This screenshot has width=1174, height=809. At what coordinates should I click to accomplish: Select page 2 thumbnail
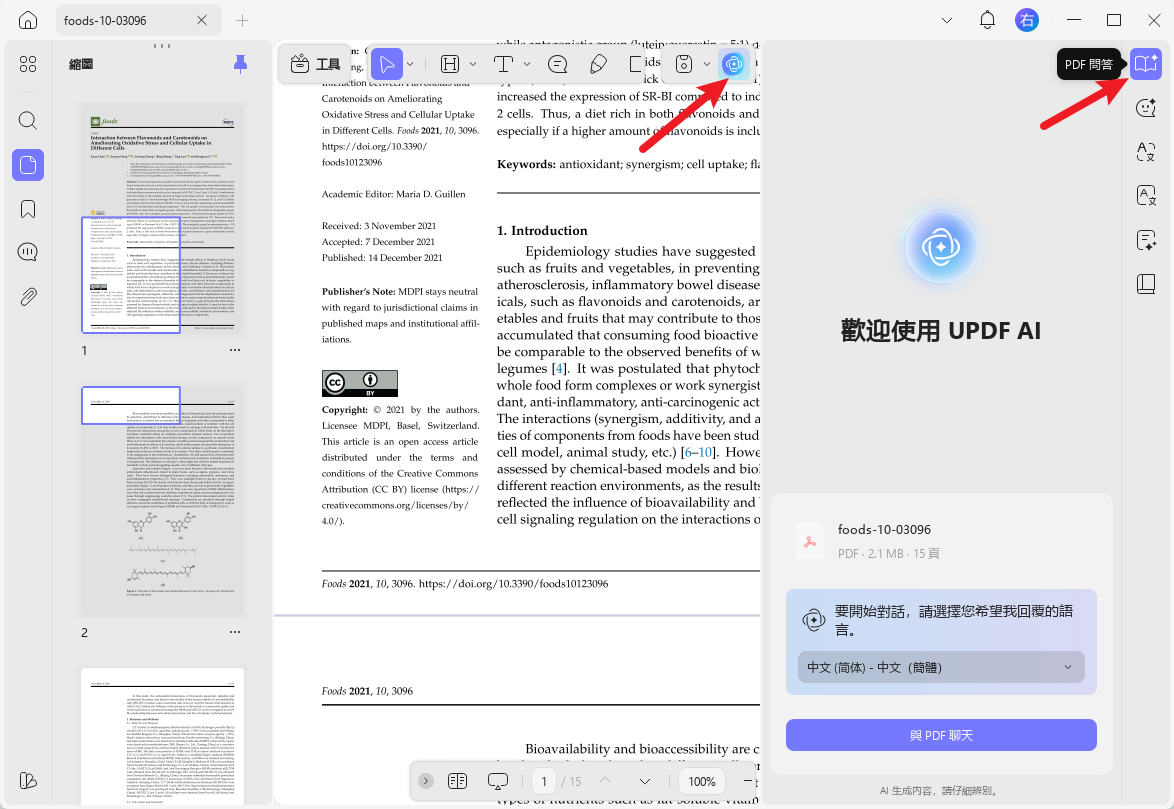pos(162,501)
